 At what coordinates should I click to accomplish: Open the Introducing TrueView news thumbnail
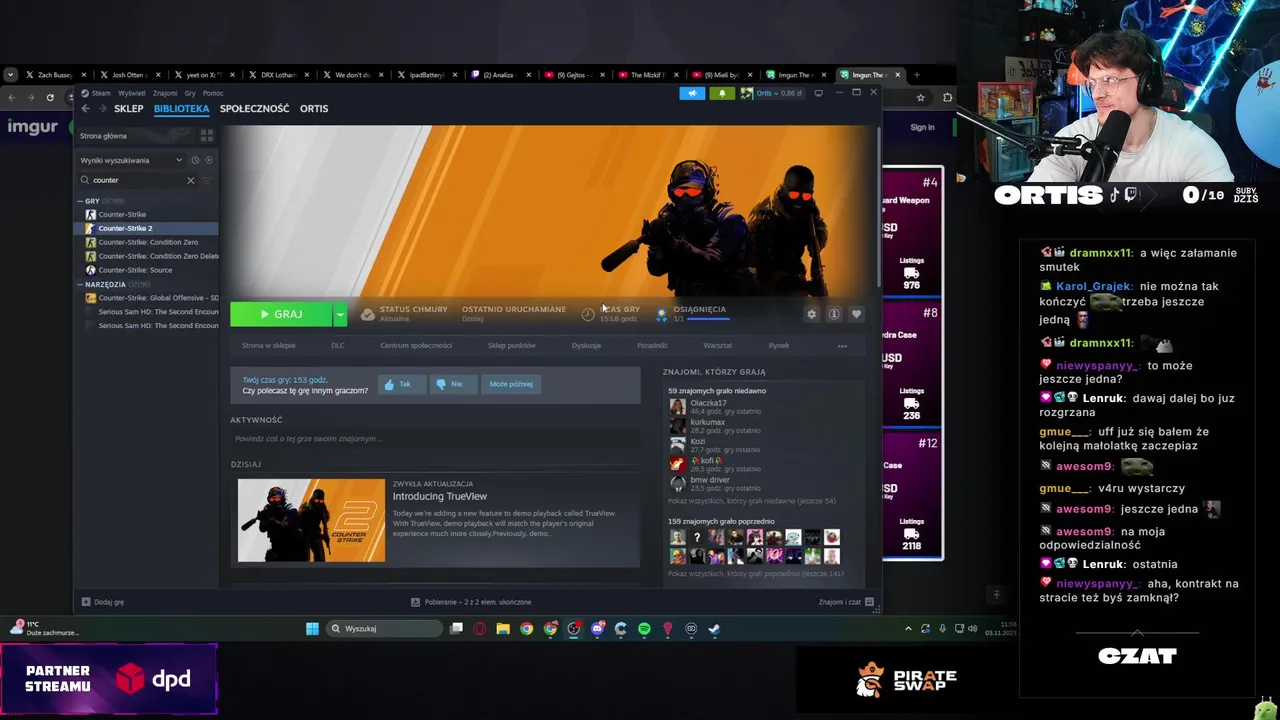point(311,520)
